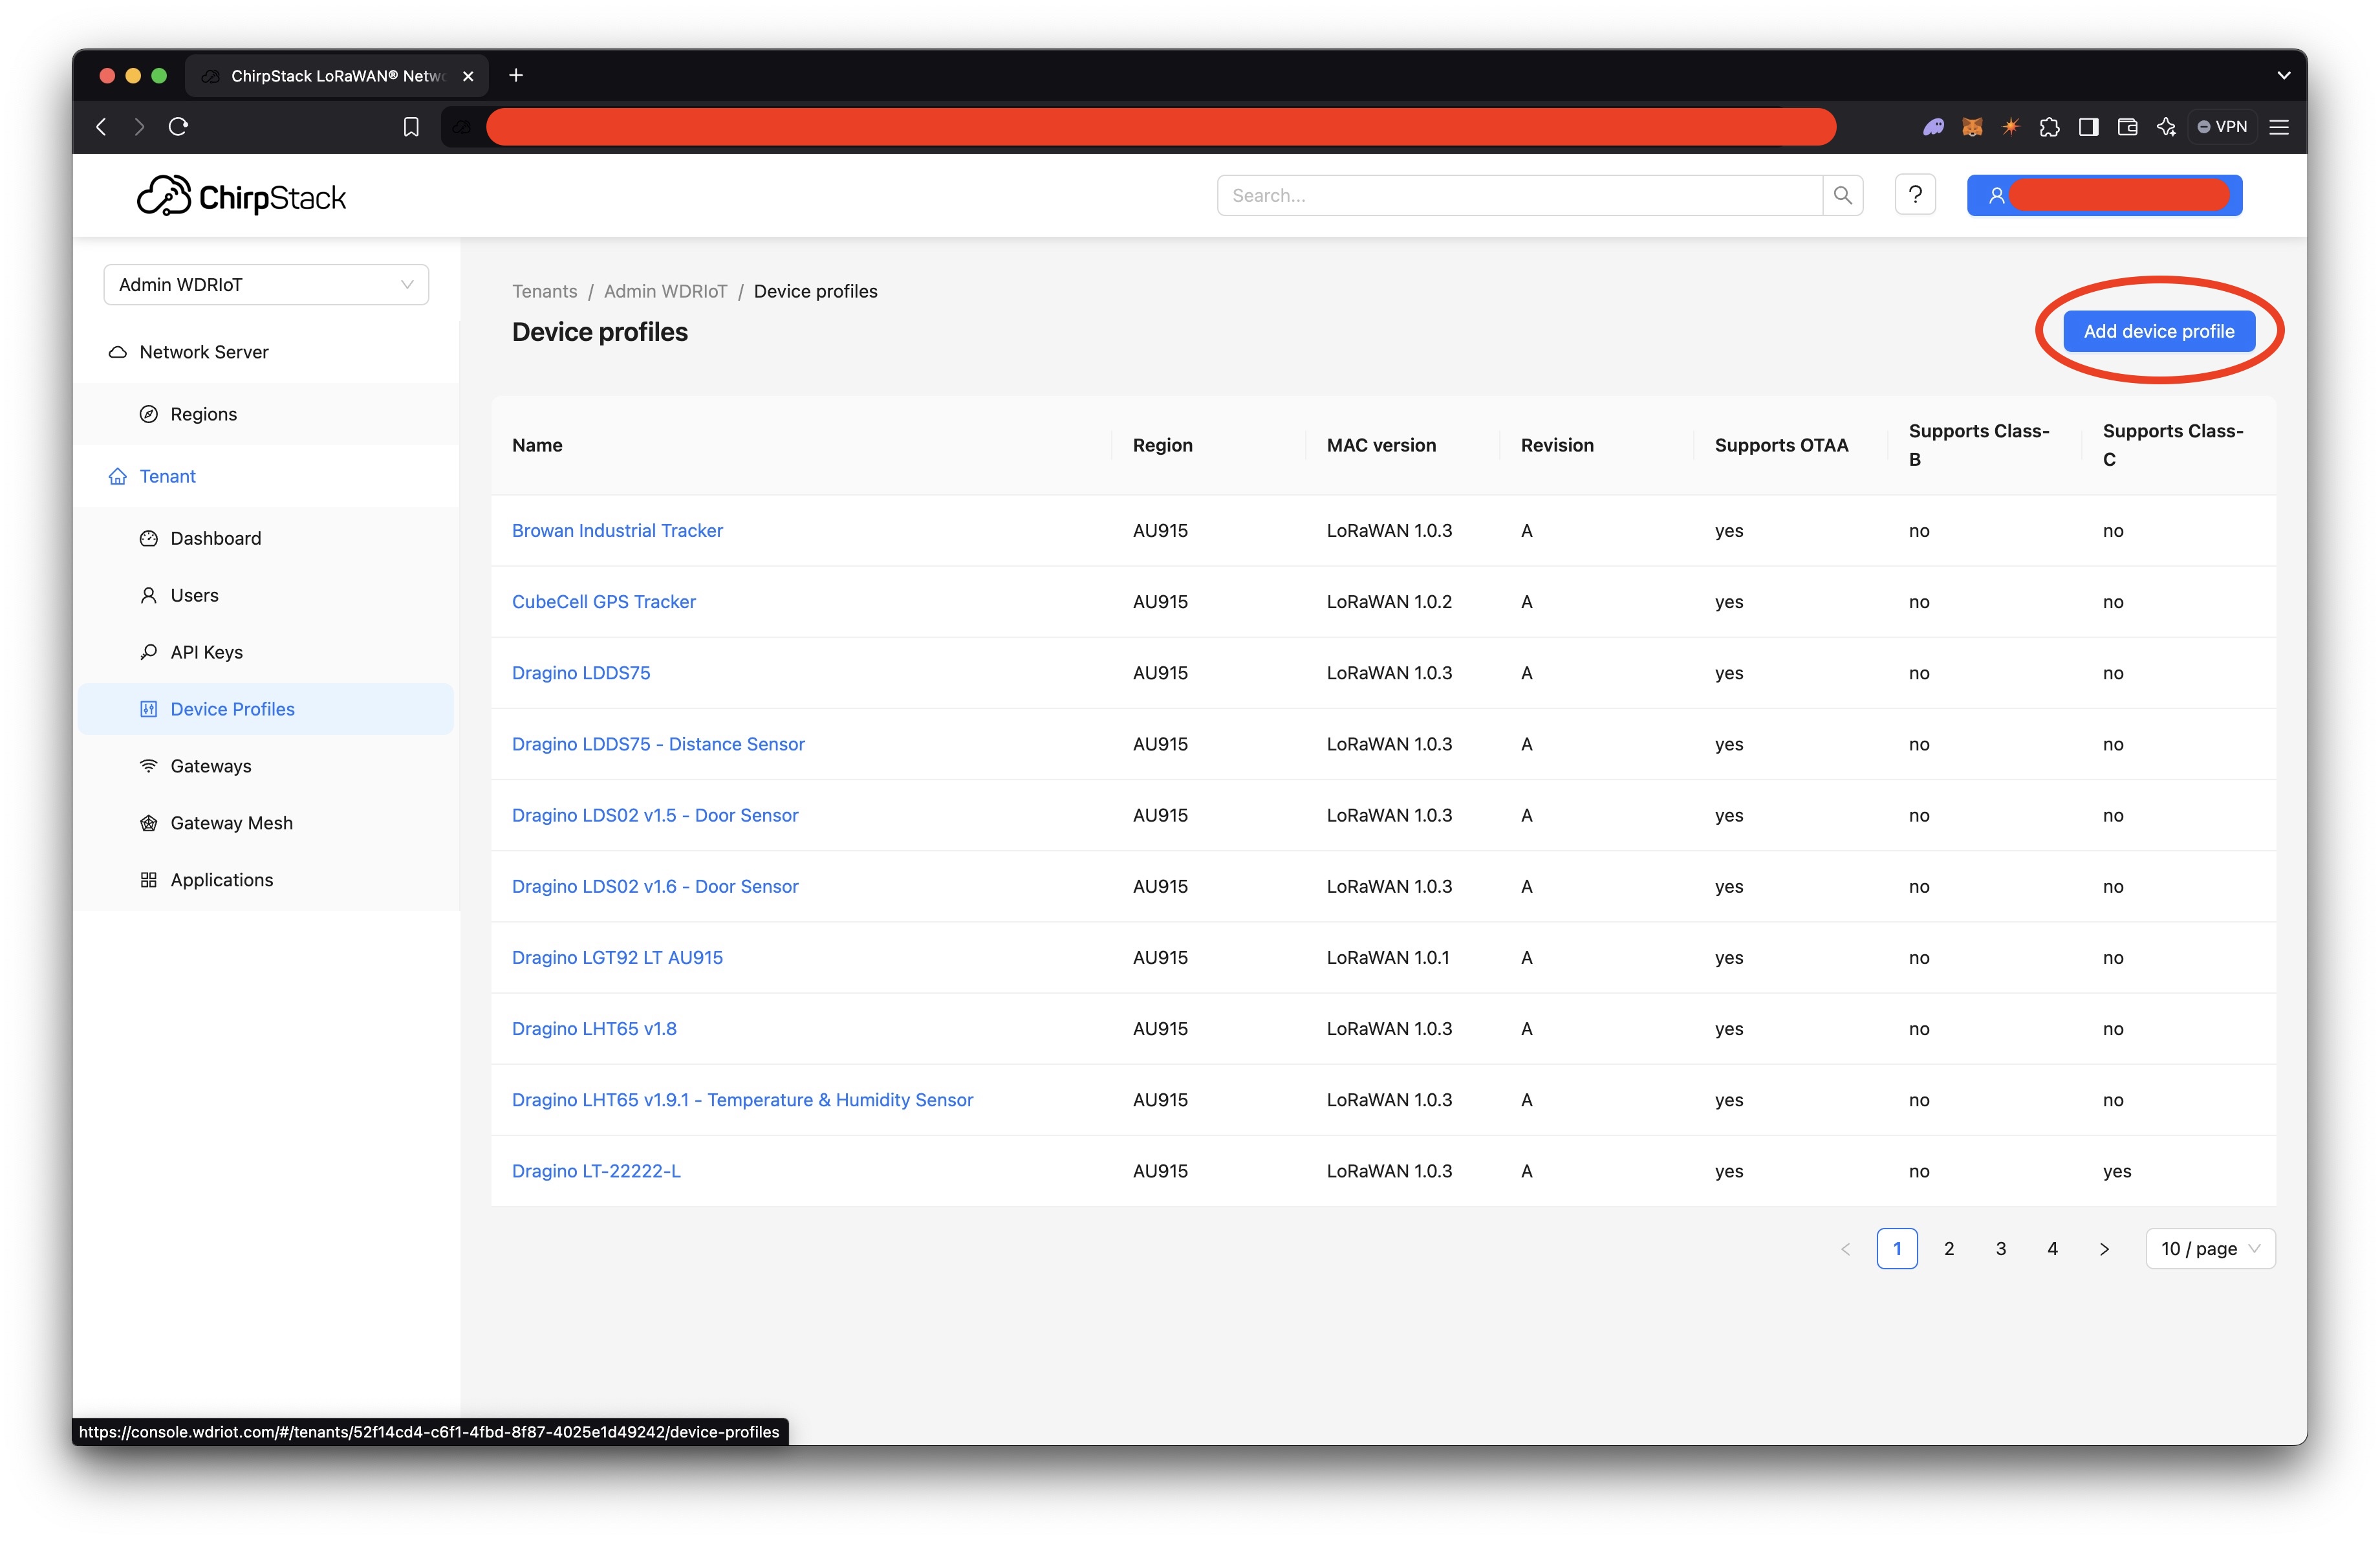
Task: Click the Leo AI sparkle icon
Action: (x=2166, y=127)
